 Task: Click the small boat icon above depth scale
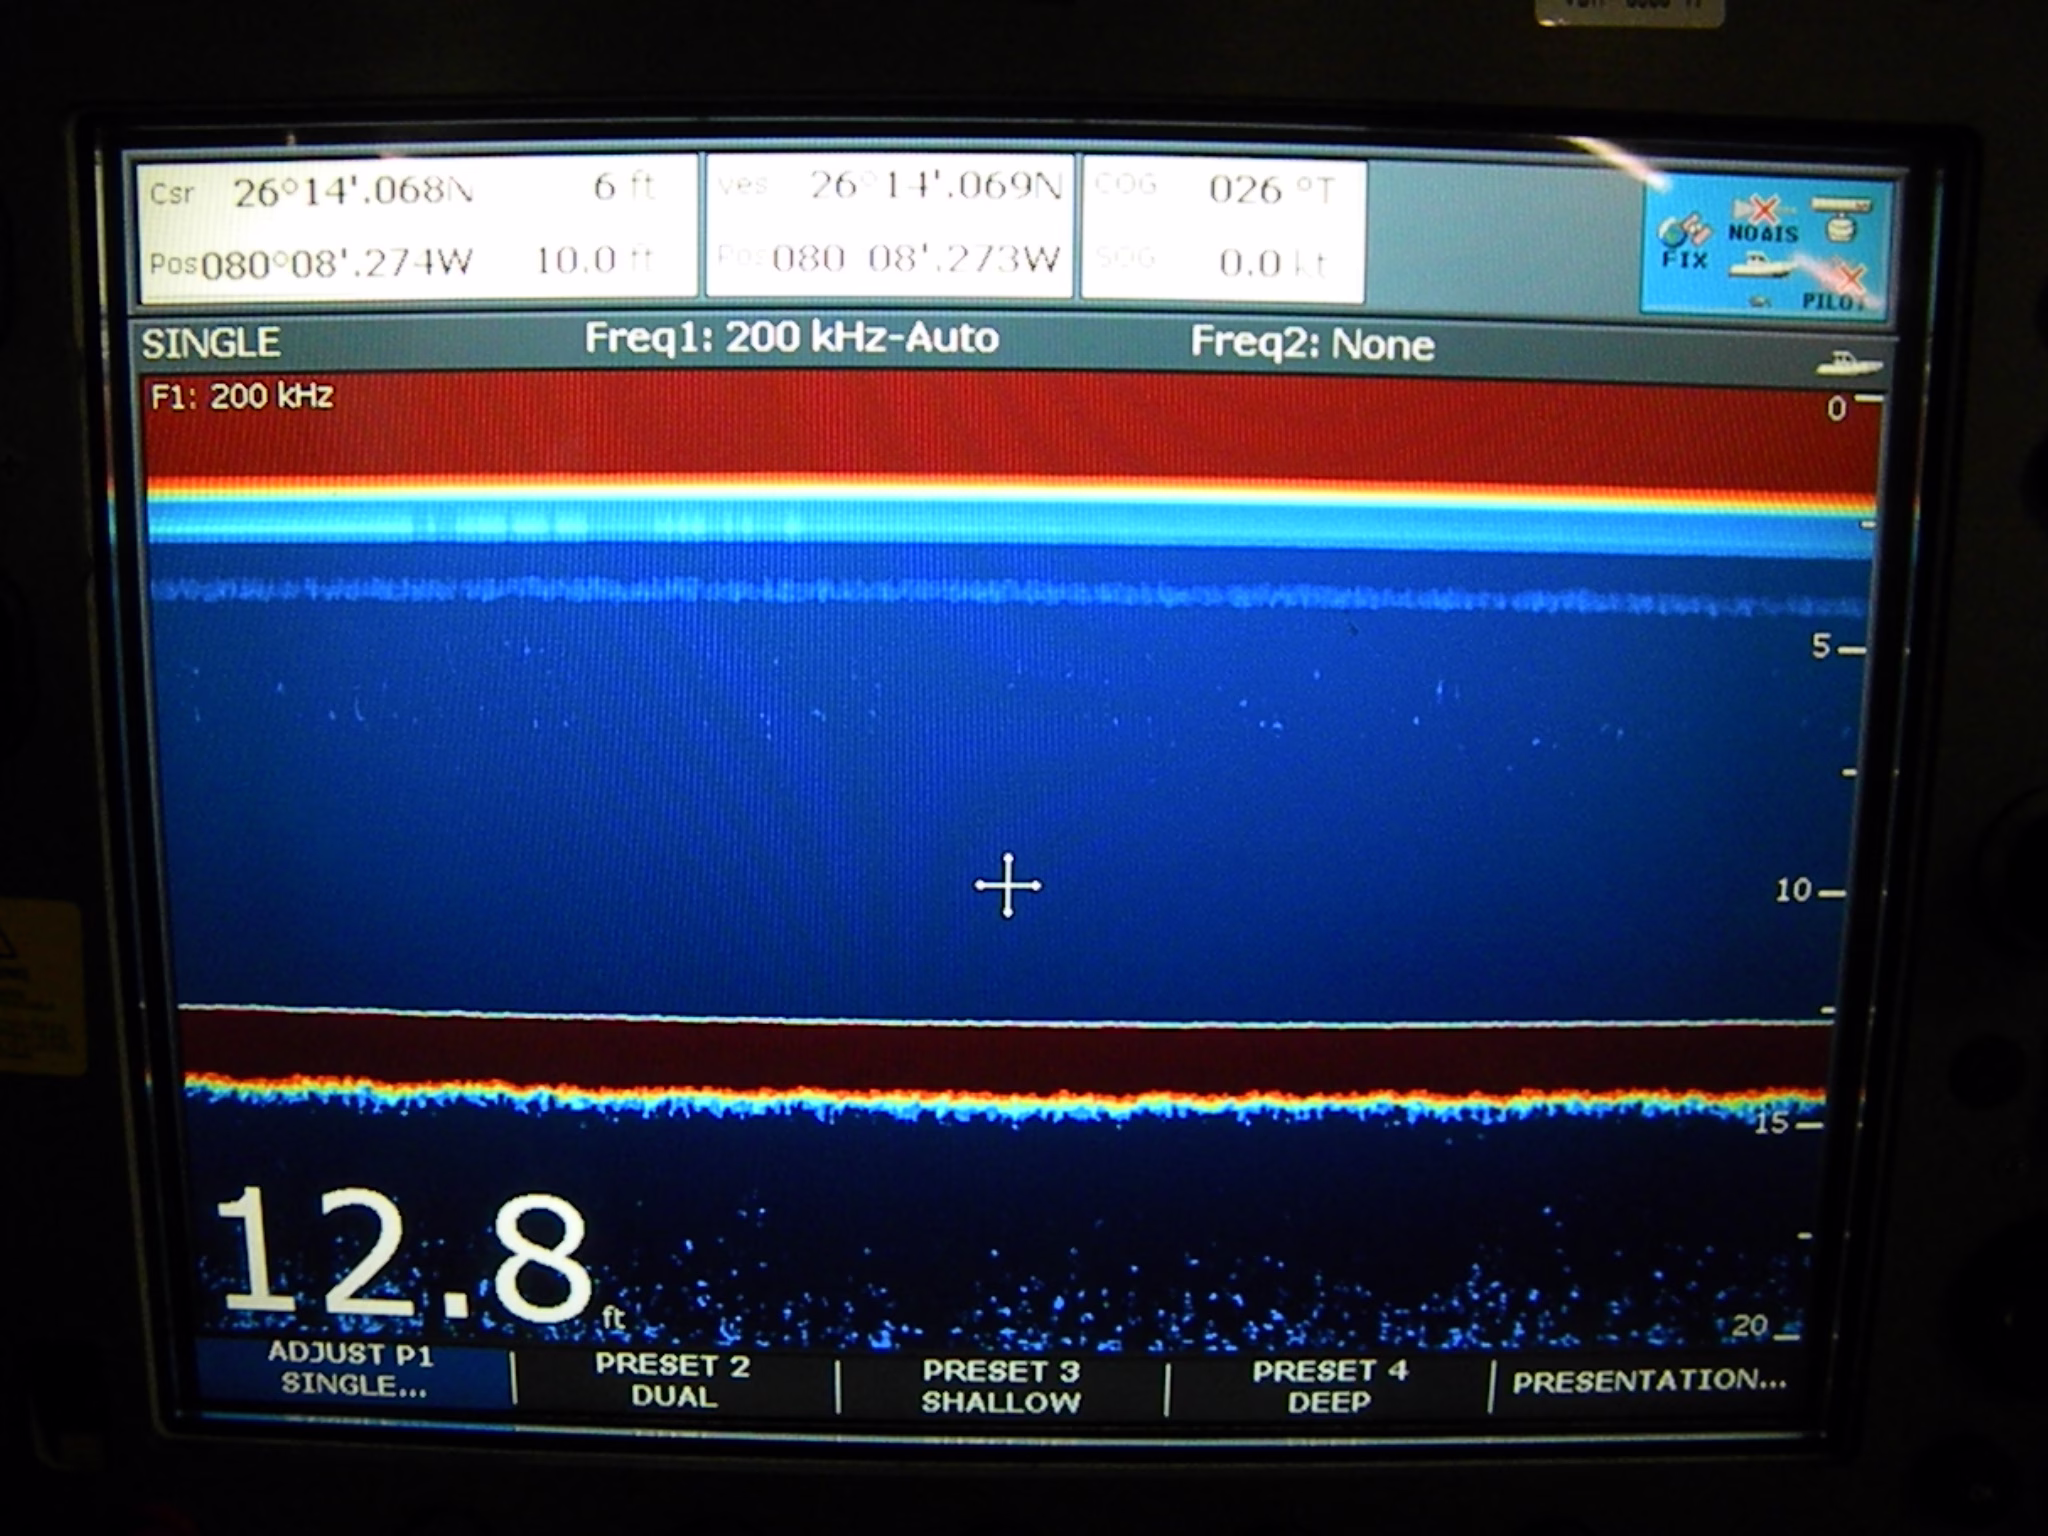pos(1848,364)
